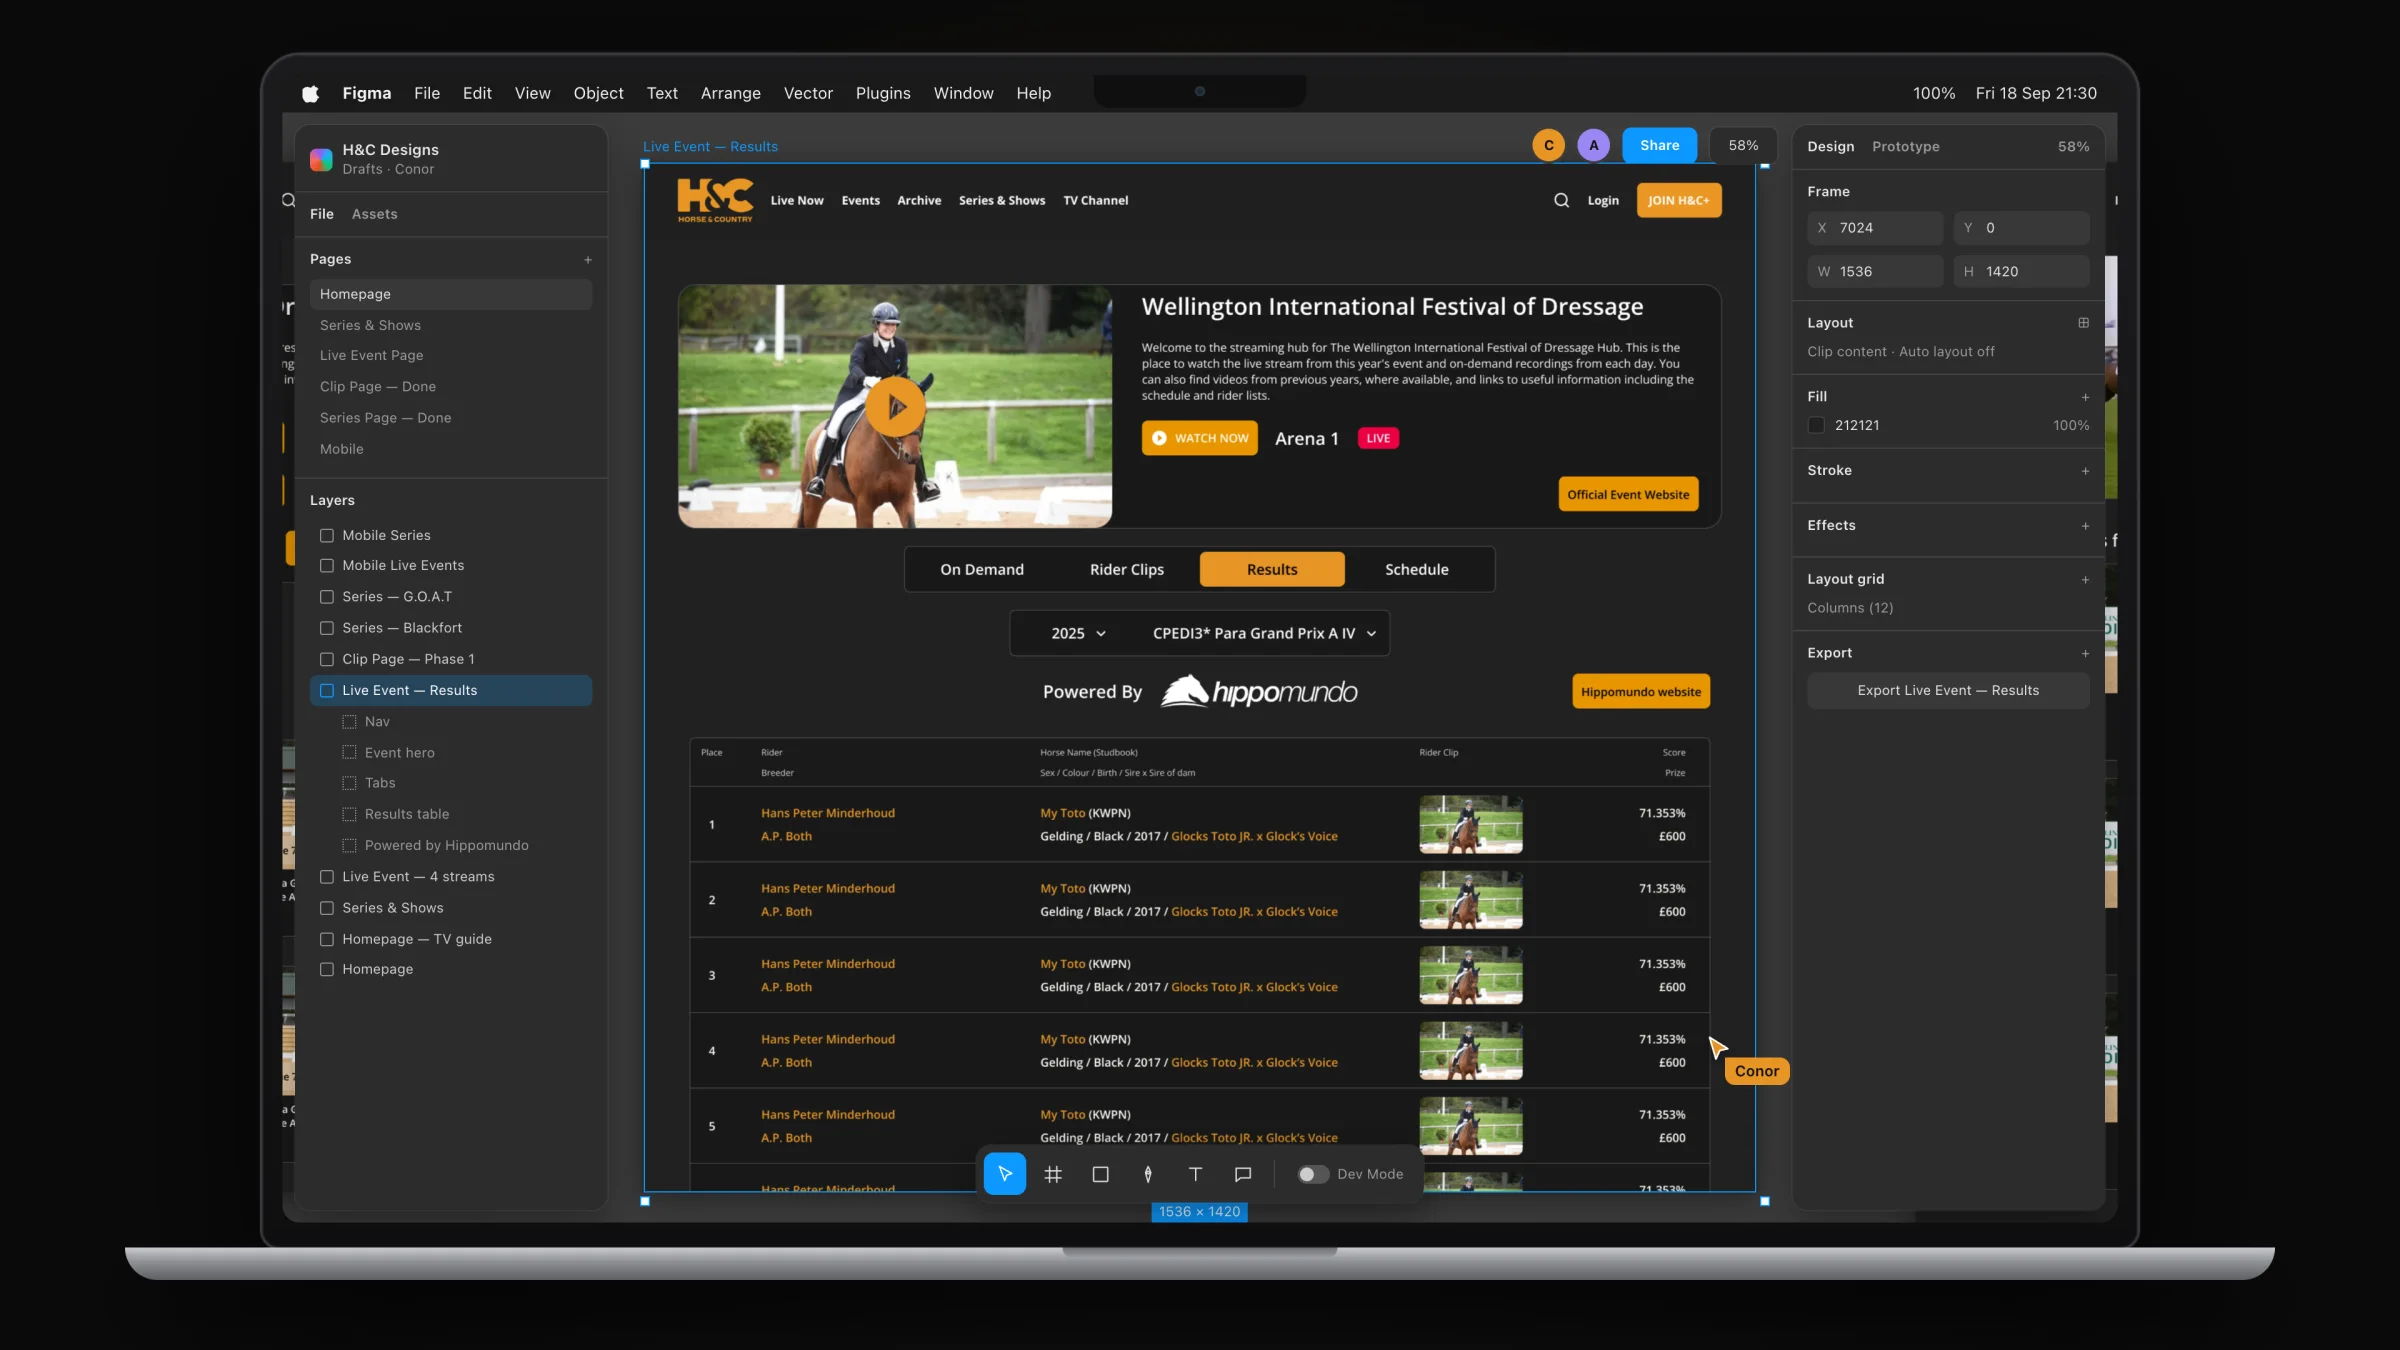Select the Frame tool in bottom toolbar
The height and width of the screenshot is (1350, 2400).
pos(1052,1174)
